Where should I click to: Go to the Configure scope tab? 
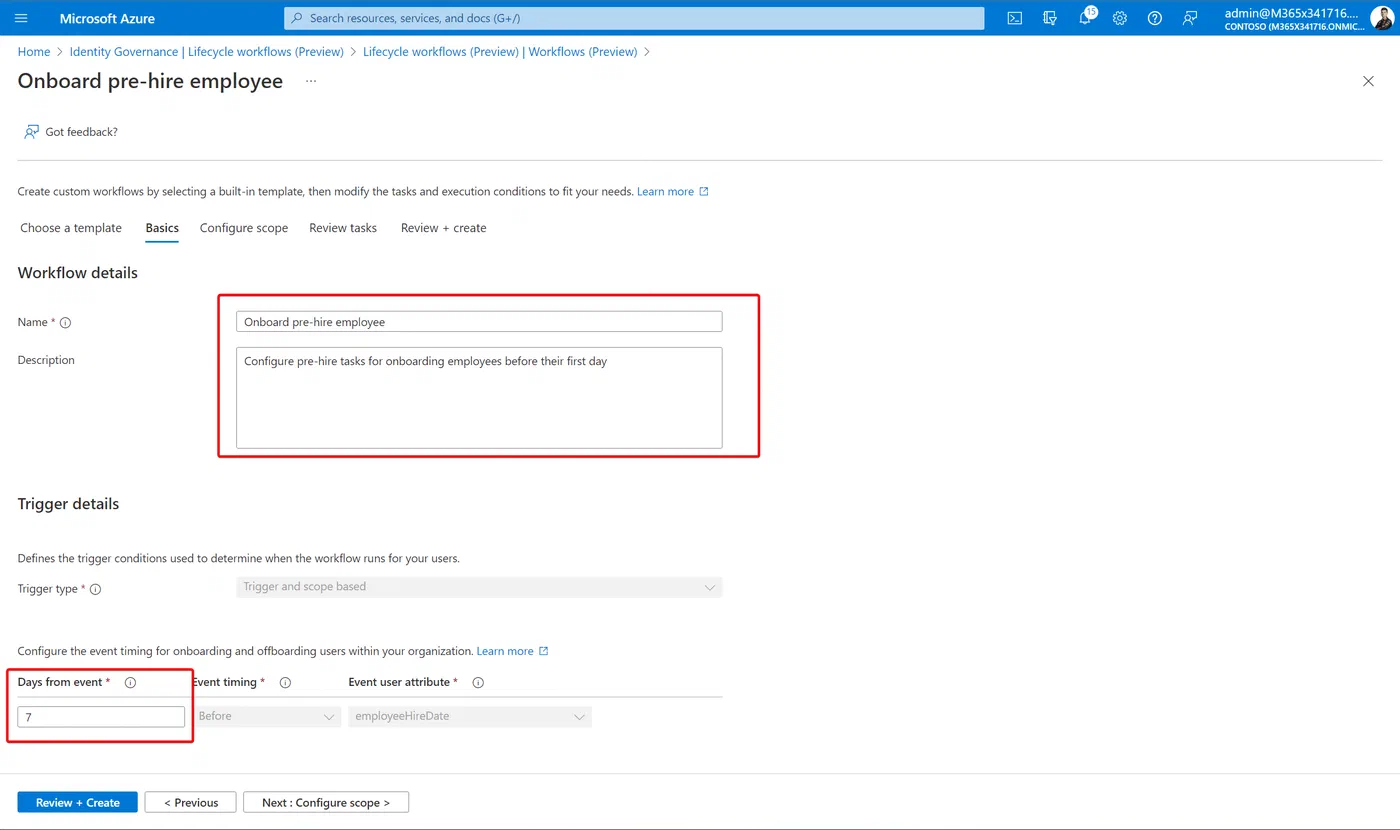click(244, 228)
